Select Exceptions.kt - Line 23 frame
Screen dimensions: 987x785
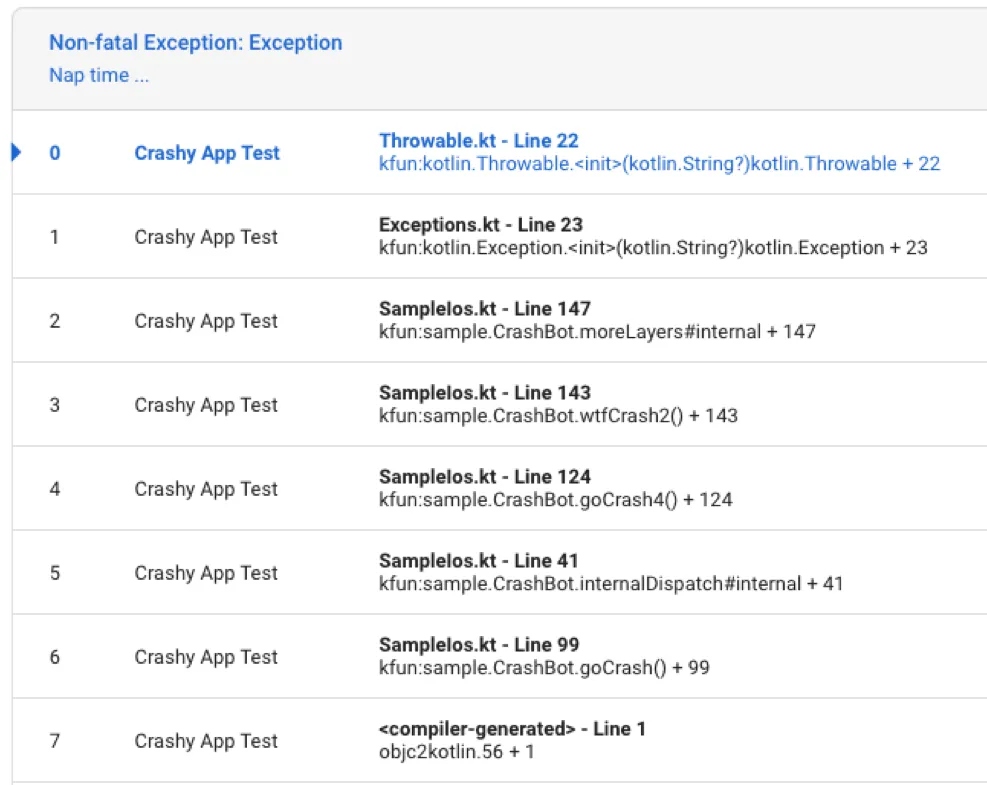click(x=500, y=236)
